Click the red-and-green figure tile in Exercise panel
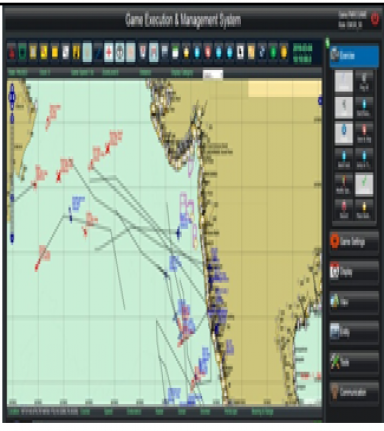This screenshot has height=431, width=384. click(344, 184)
